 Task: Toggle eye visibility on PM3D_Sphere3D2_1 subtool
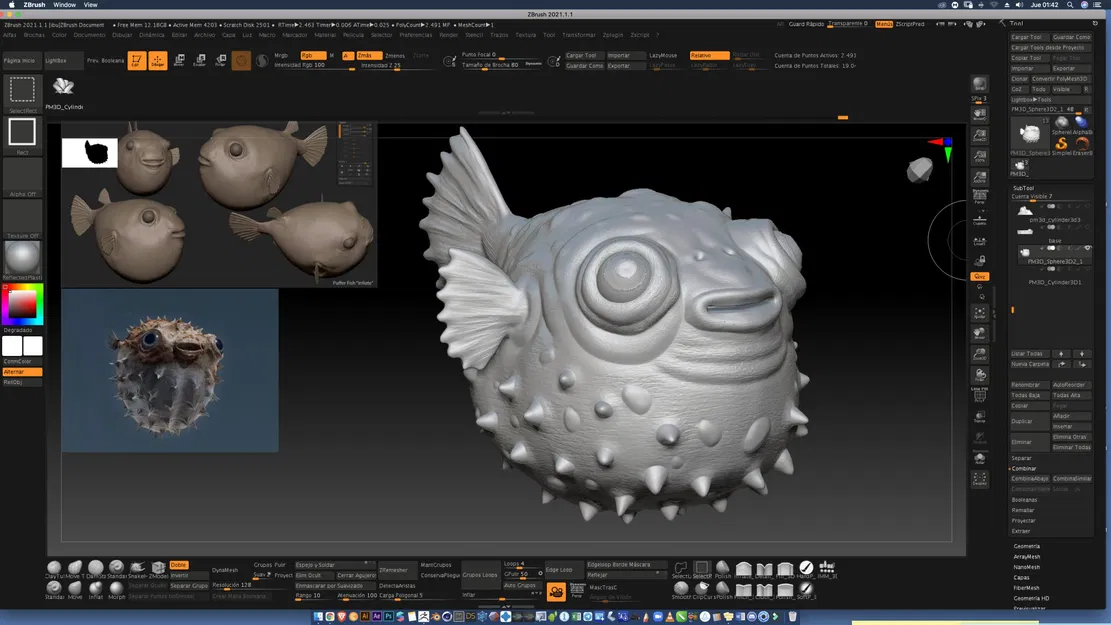pyautogui.click(x=1087, y=248)
